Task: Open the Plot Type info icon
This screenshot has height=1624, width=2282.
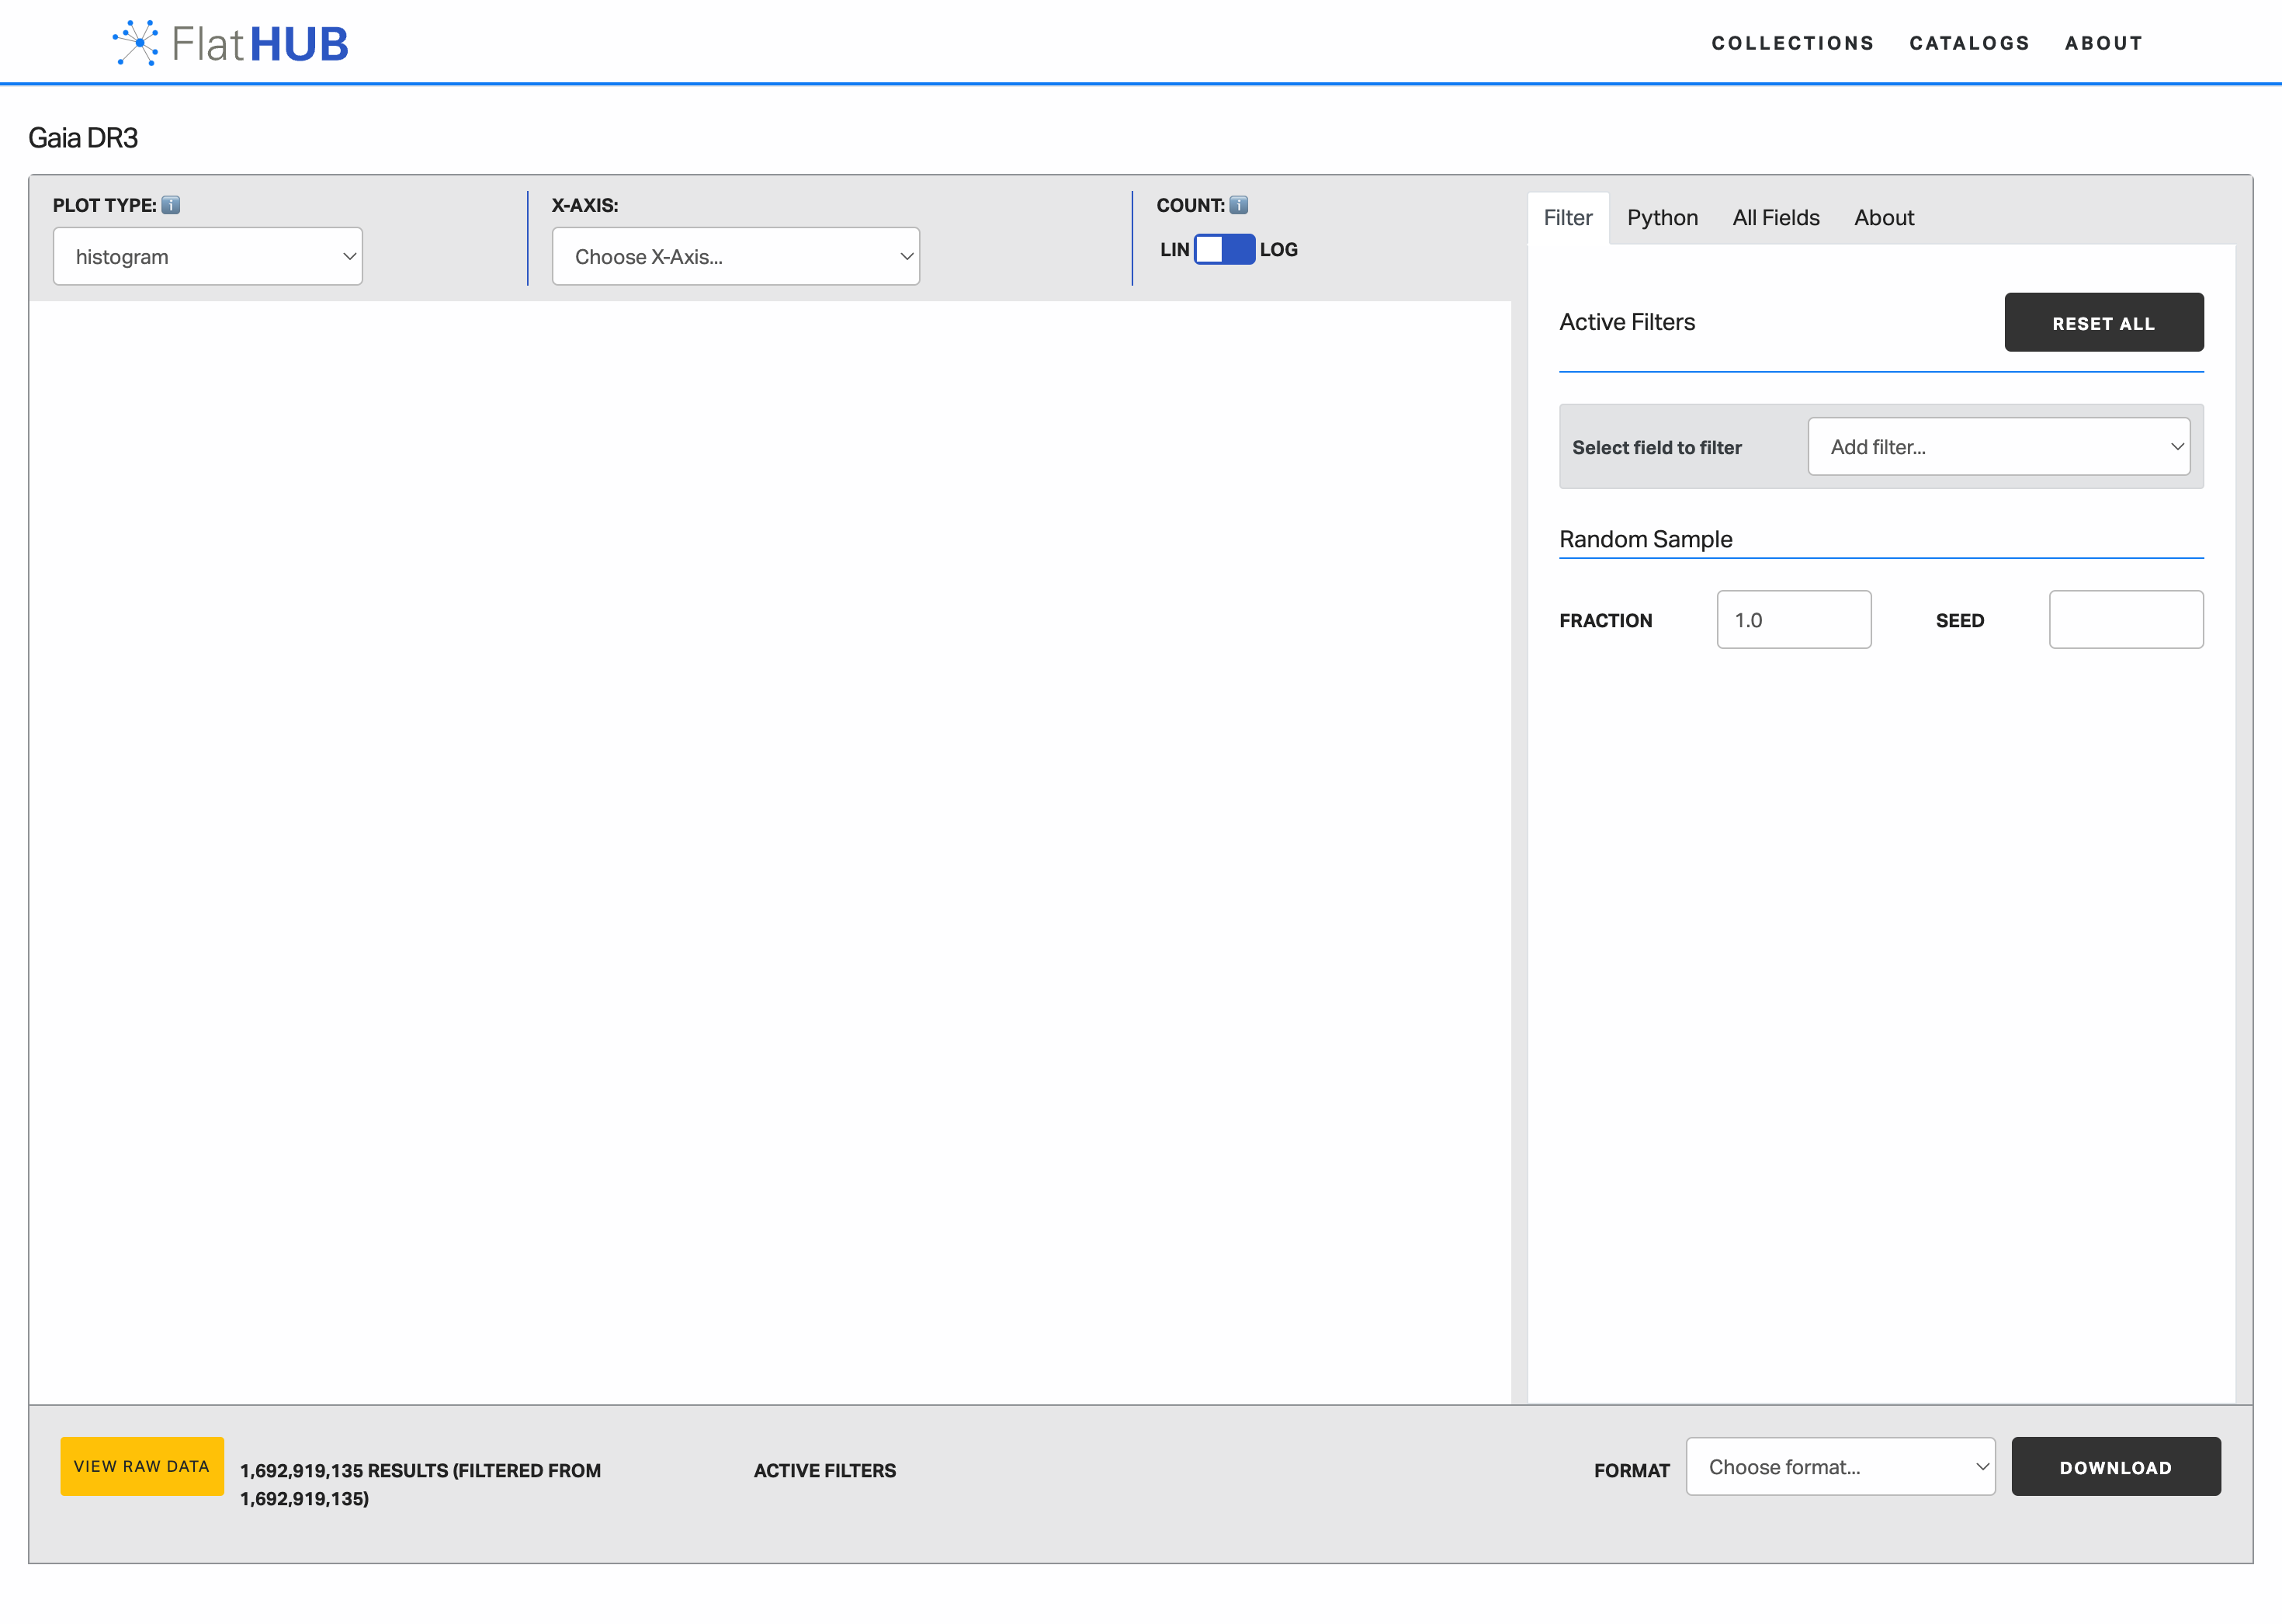Action: (x=171, y=205)
